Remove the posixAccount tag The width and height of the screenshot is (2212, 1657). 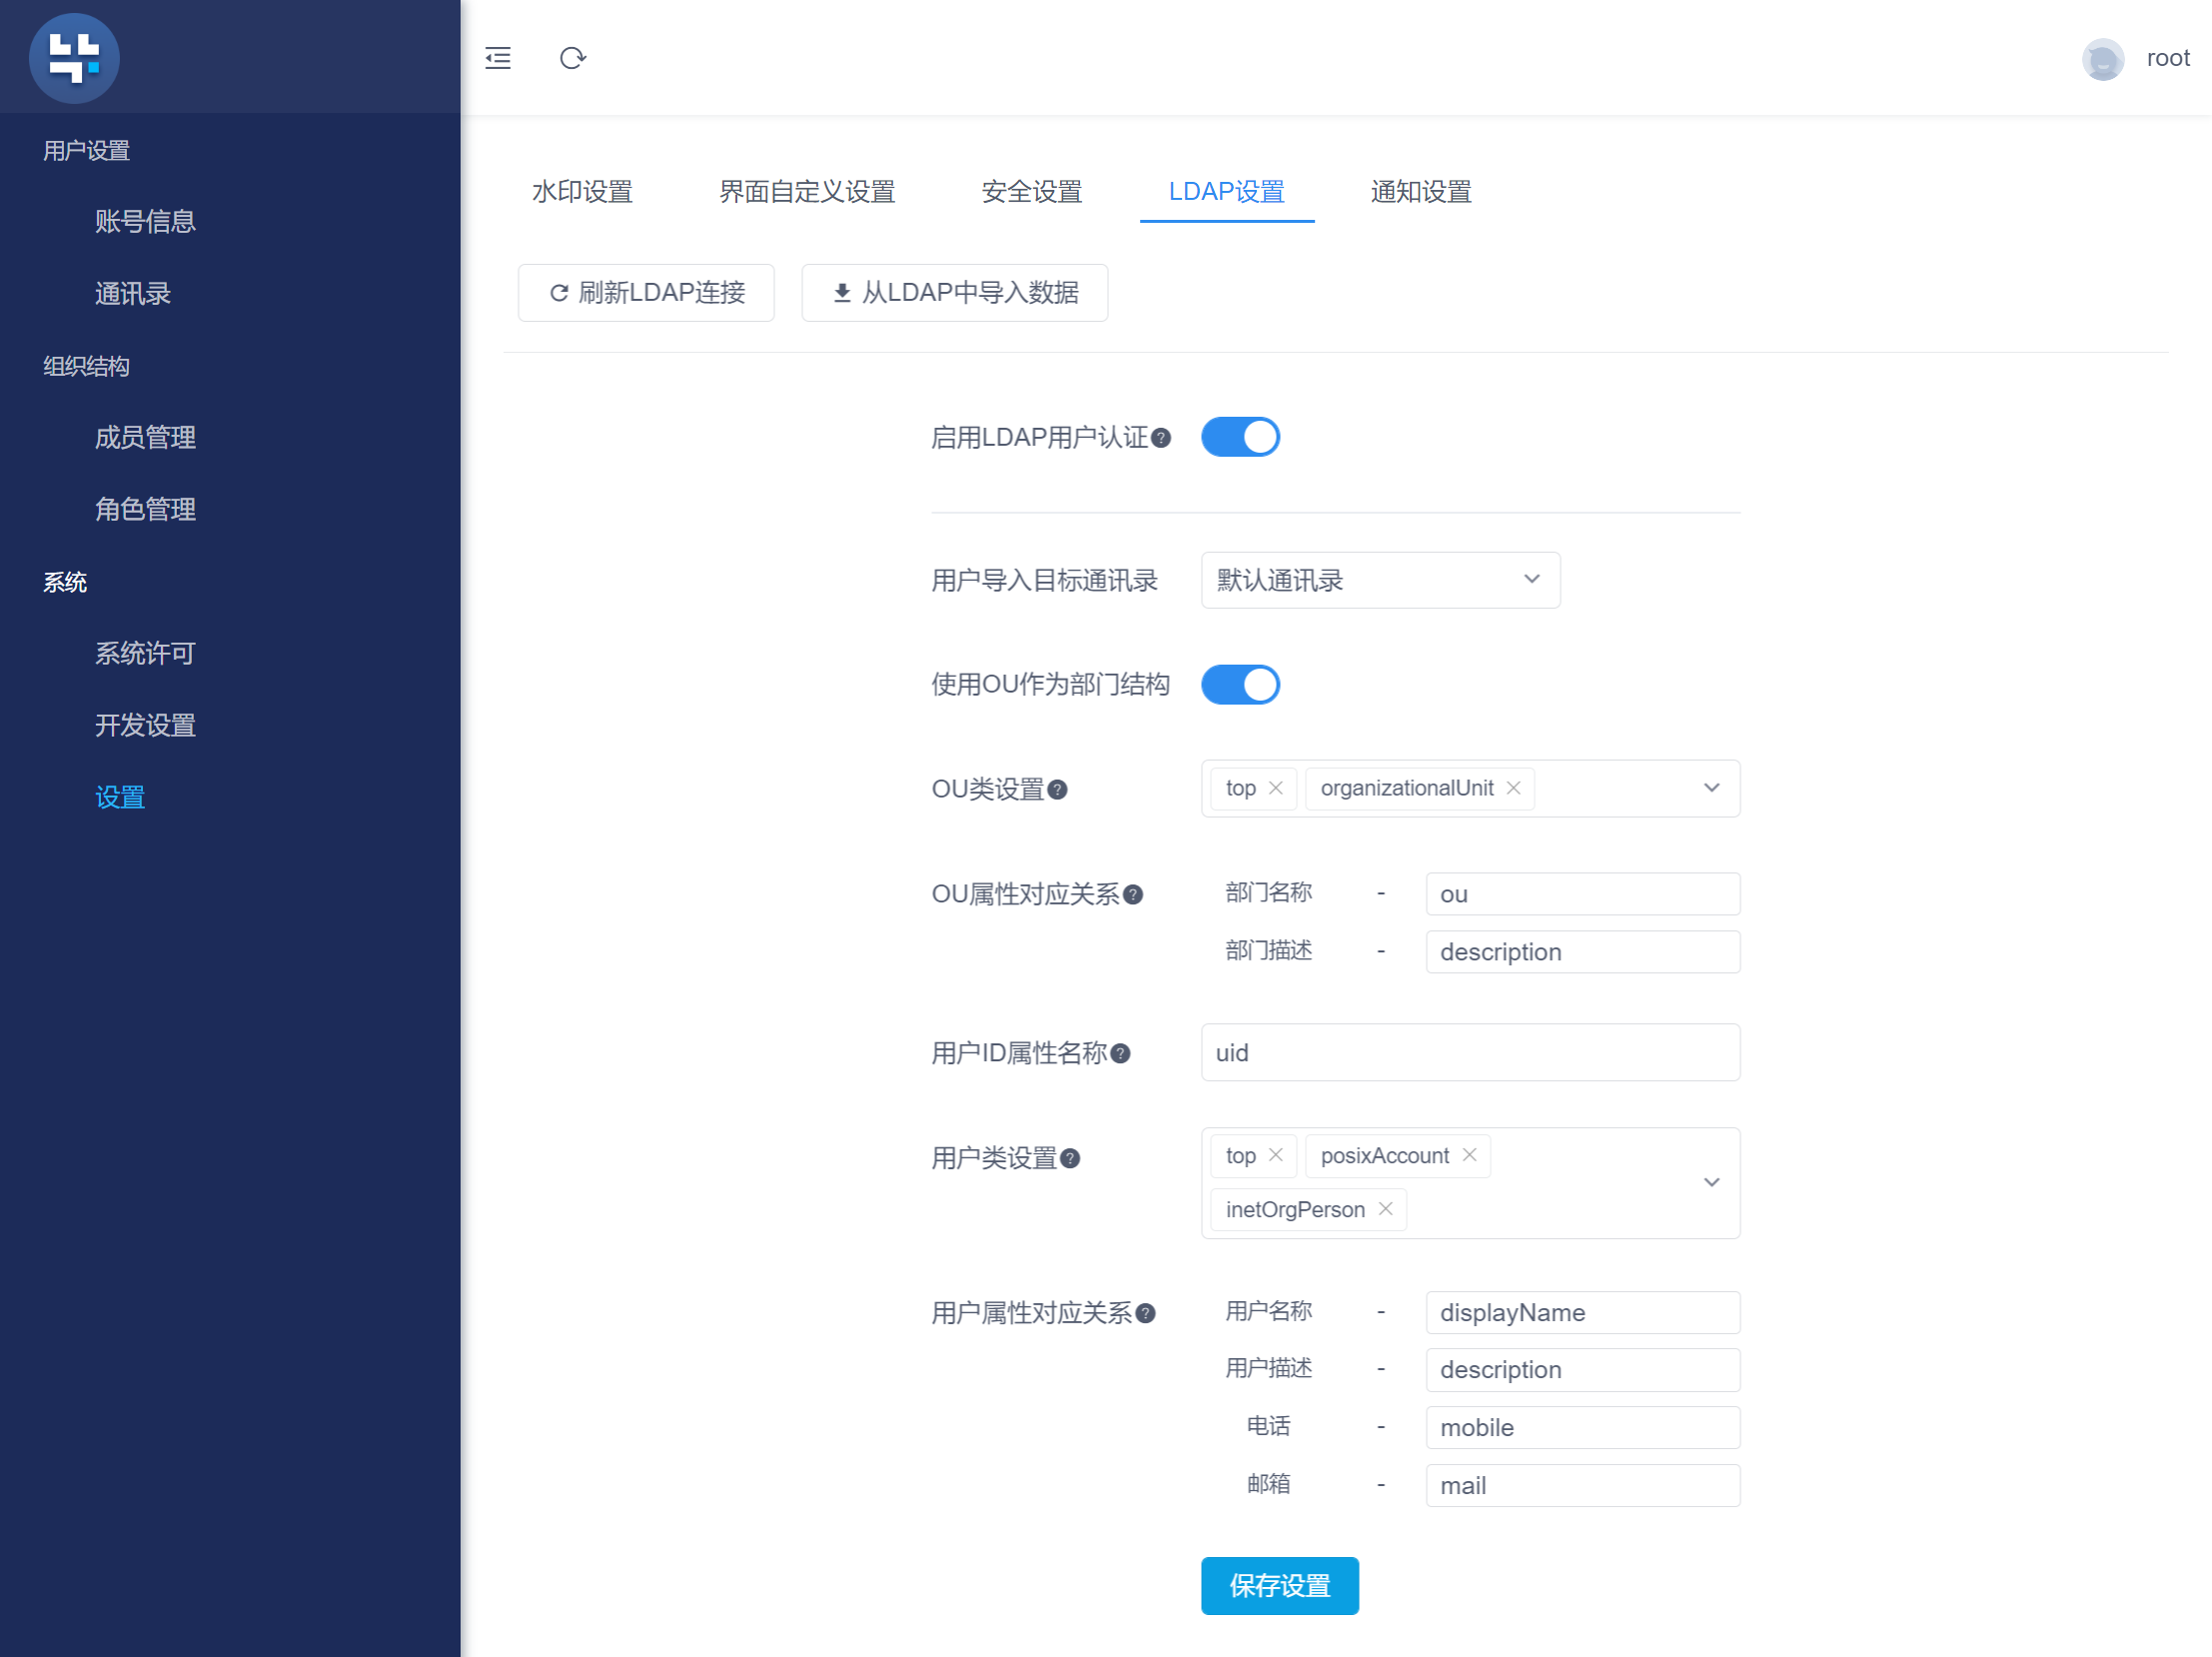1469,1155
